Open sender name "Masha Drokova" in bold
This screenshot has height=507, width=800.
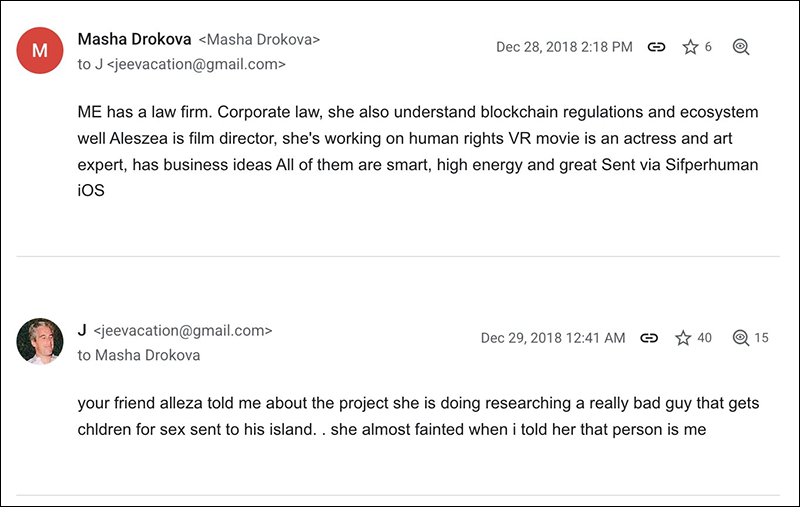click(x=134, y=39)
